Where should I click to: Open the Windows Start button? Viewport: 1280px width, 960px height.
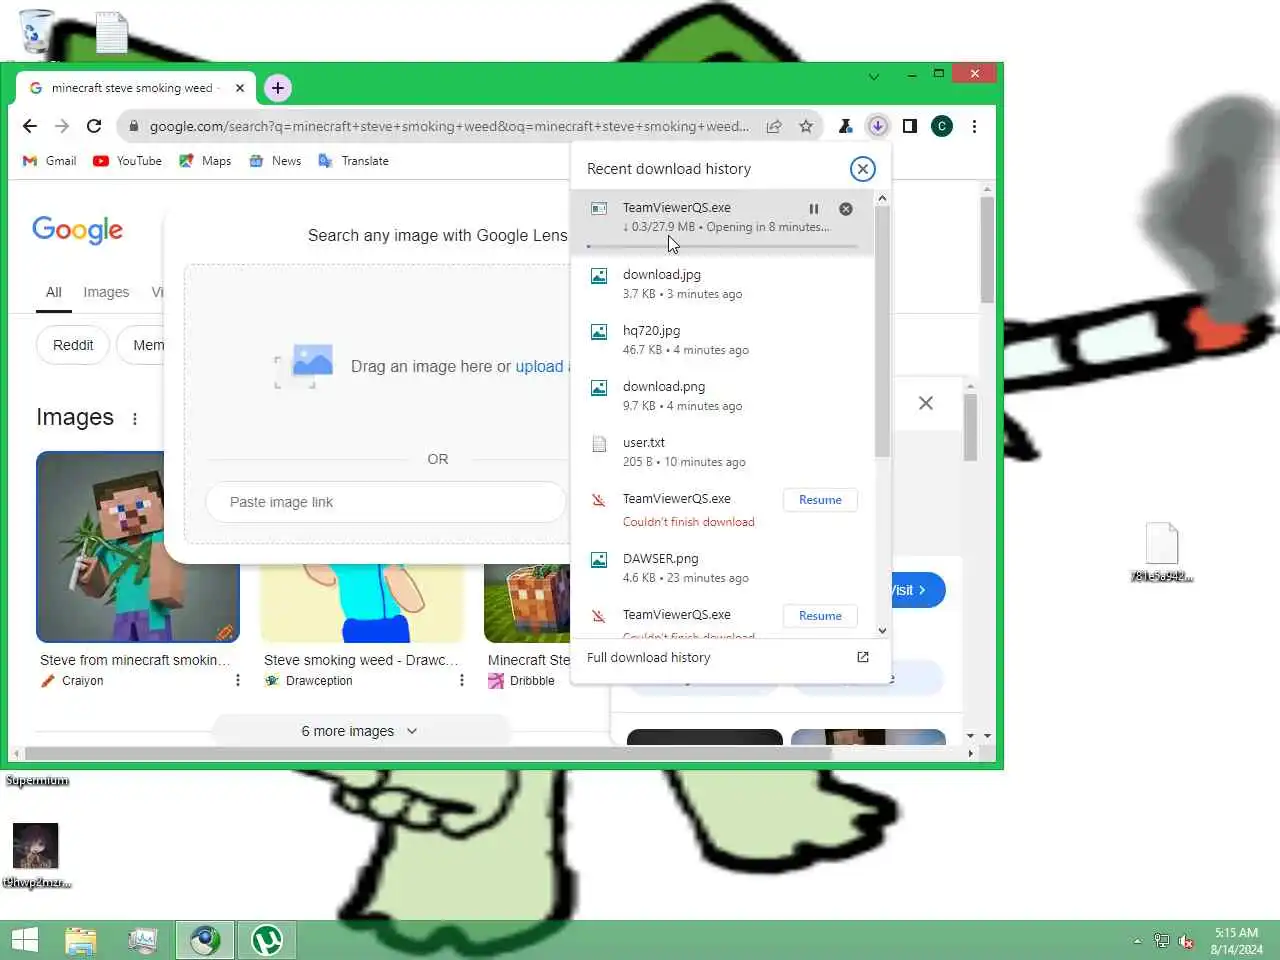pos(24,940)
